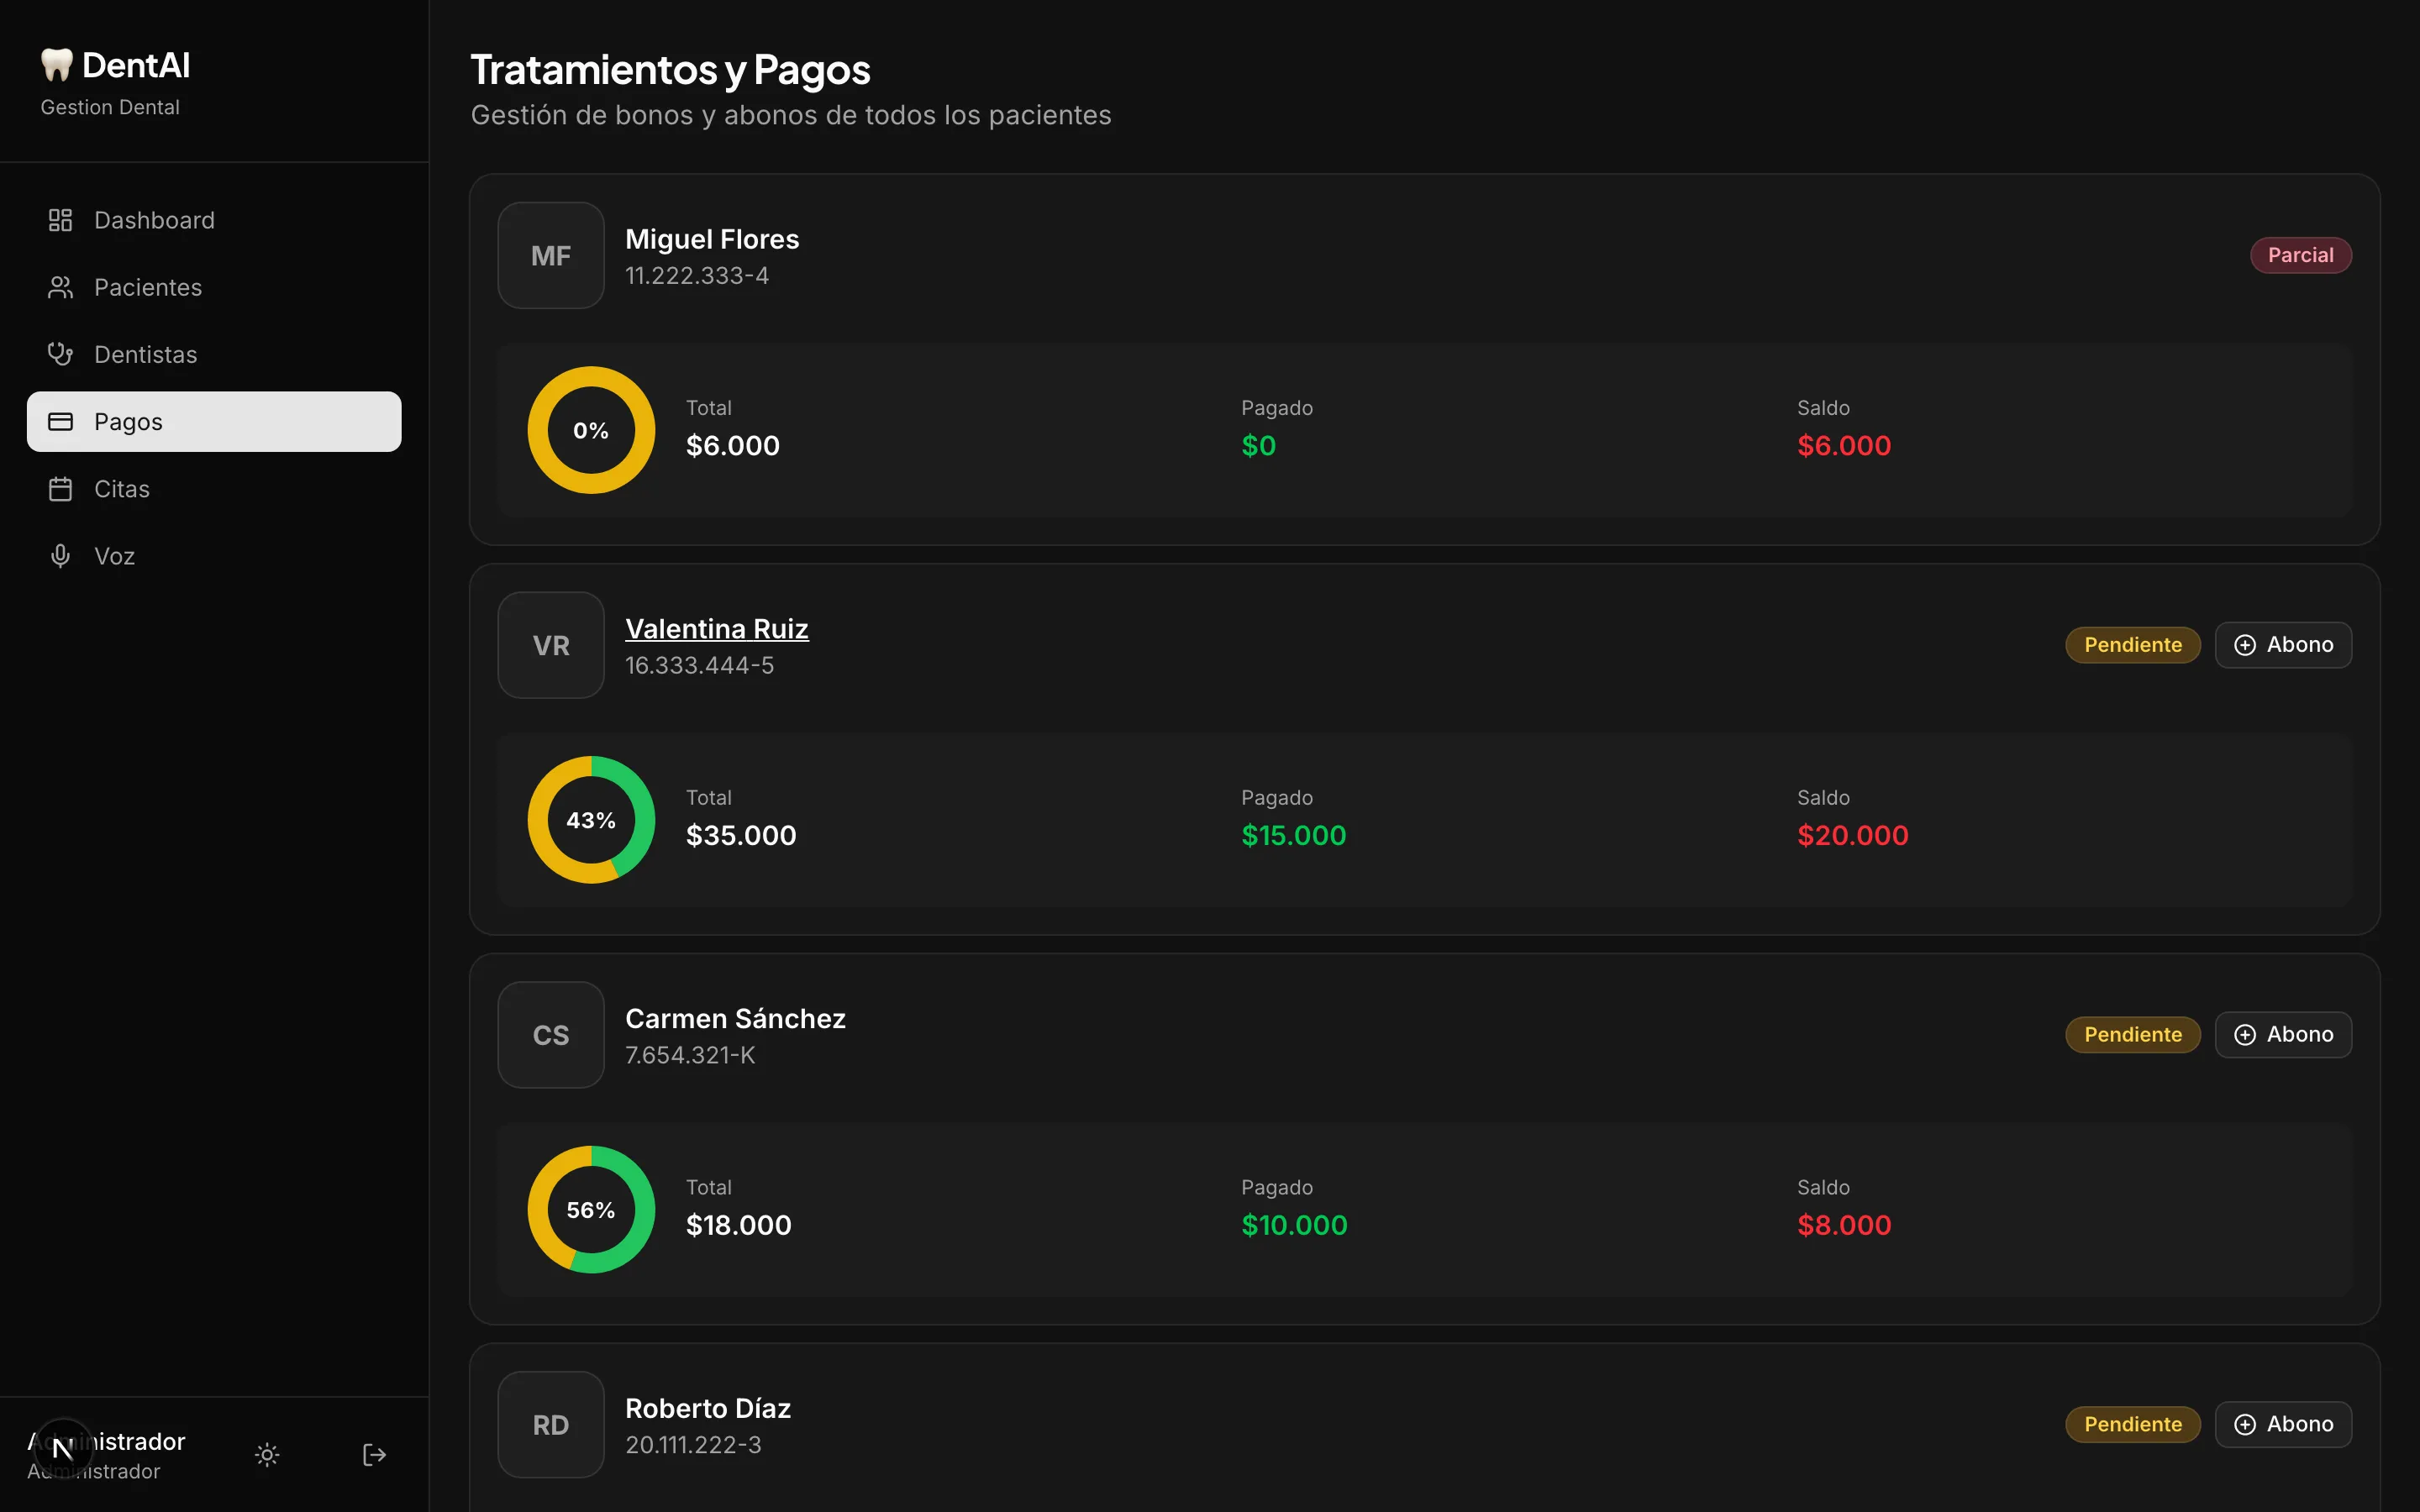Open the Pagos menu item
This screenshot has width=2420, height=1512.
pos(214,422)
